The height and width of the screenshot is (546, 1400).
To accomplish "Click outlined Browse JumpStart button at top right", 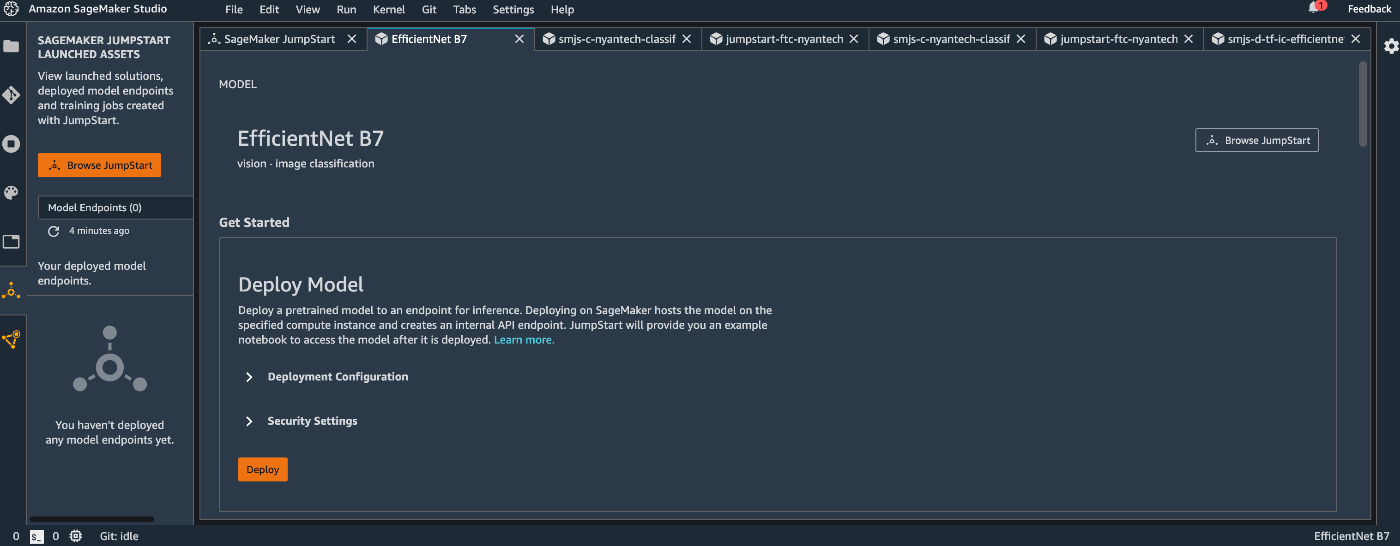I will [1257, 140].
